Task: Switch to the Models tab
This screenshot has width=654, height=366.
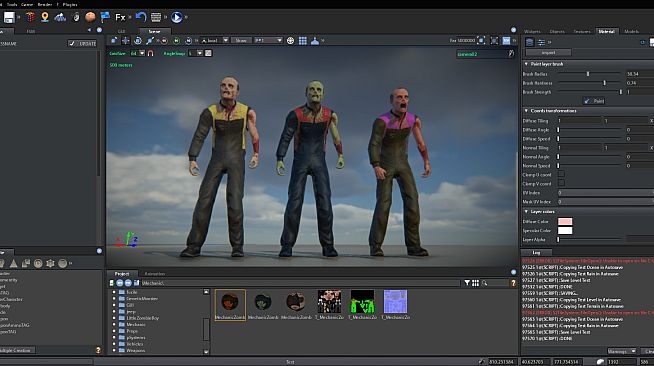Action: (x=631, y=31)
